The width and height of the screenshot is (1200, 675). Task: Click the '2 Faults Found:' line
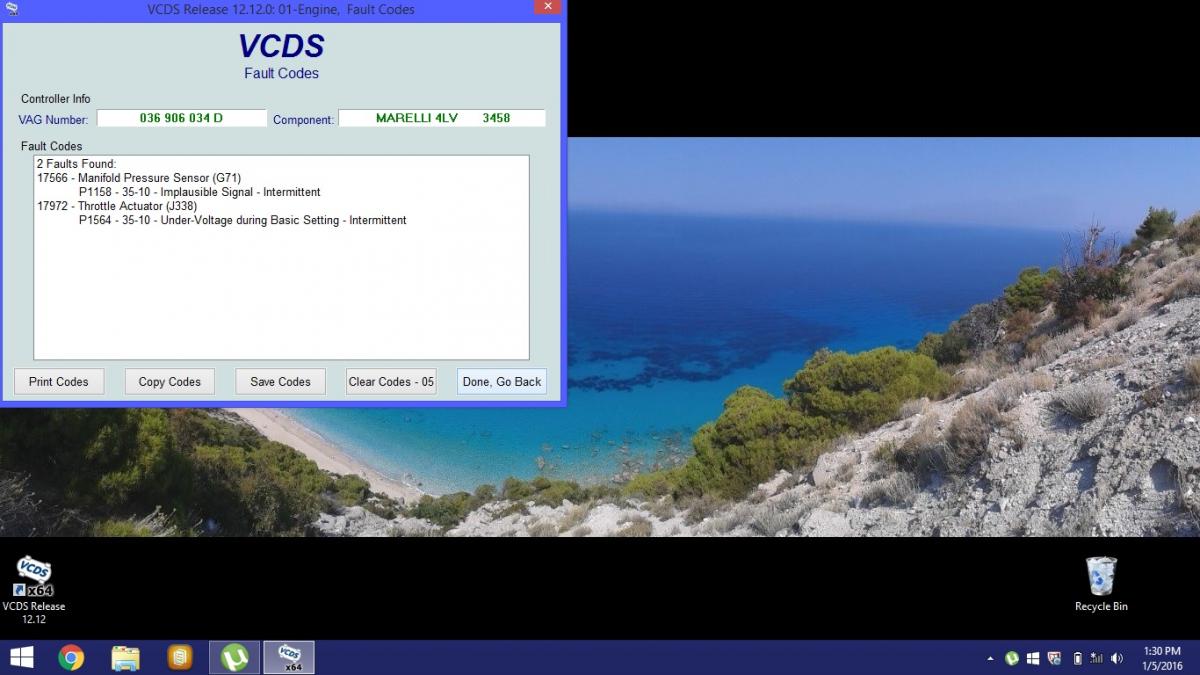click(x=77, y=164)
